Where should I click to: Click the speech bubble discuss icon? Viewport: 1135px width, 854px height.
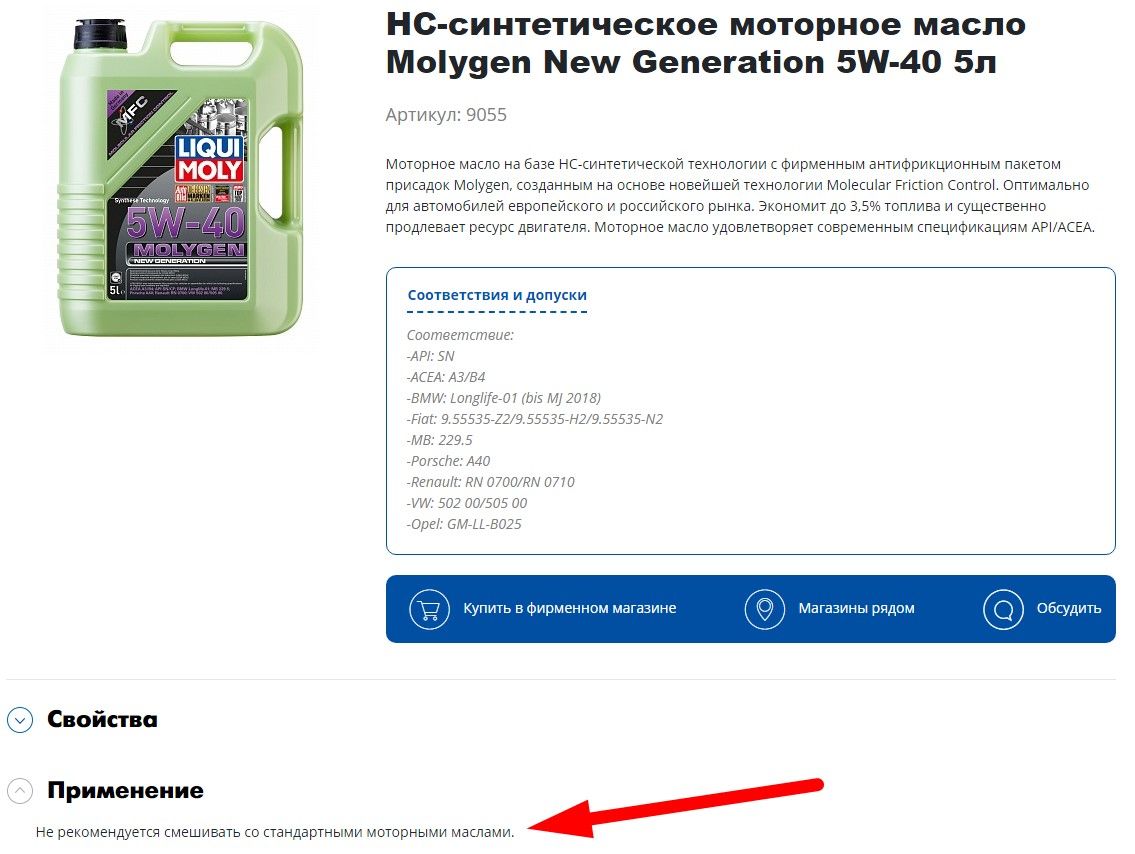click(1003, 609)
